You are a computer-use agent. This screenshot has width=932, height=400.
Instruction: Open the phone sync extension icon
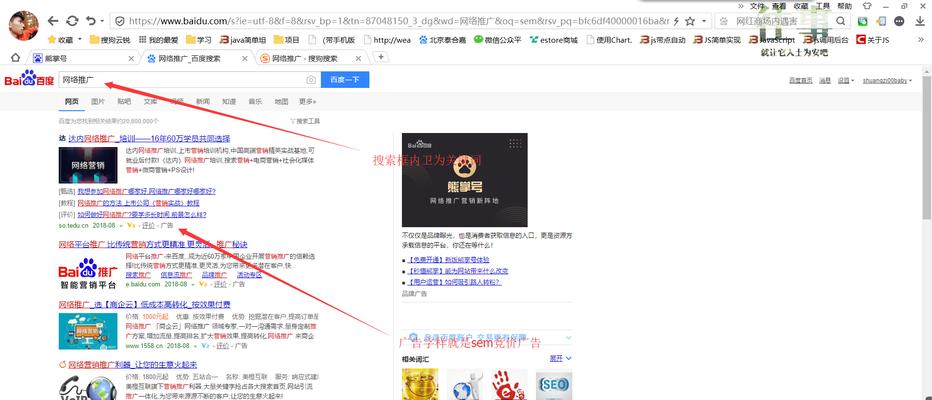[881, 21]
